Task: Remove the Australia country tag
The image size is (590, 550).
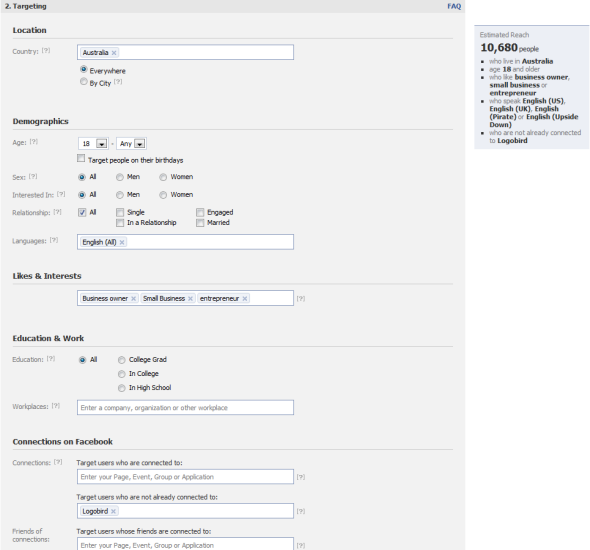Action: coord(114,53)
